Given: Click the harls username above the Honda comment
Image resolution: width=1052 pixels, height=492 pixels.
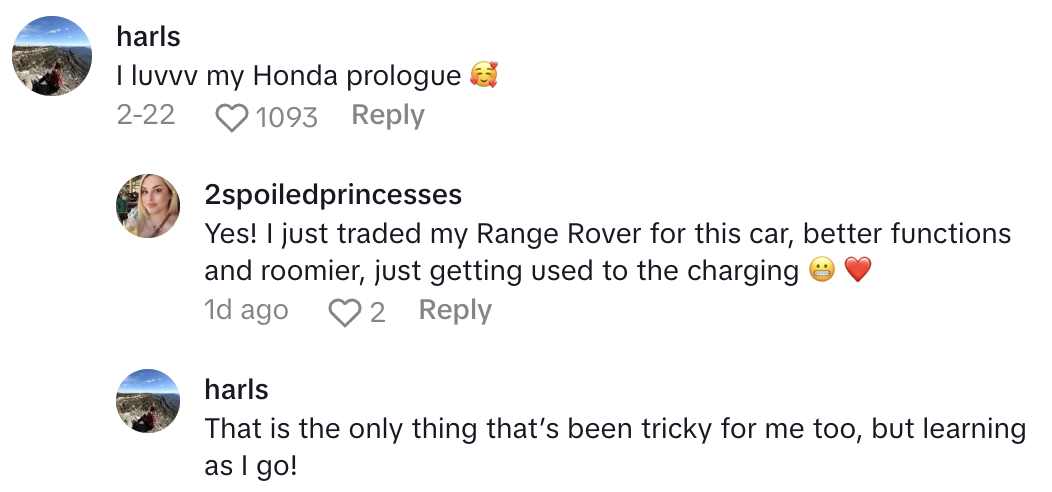Looking at the screenshot, I should point(149,36).
